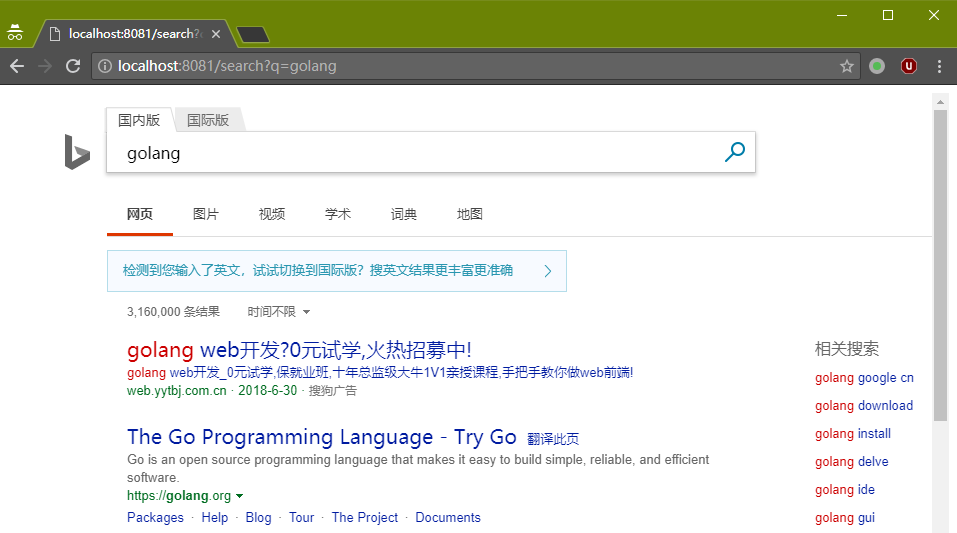Switch to the 国内版 tab

point(139,120)
